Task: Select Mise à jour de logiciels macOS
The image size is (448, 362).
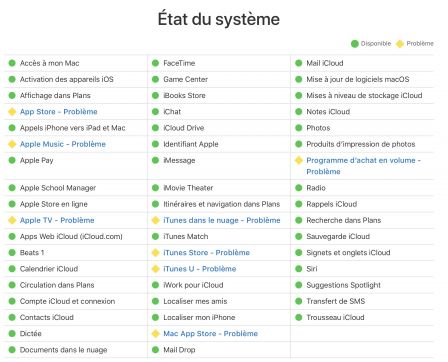Action: 358,79
